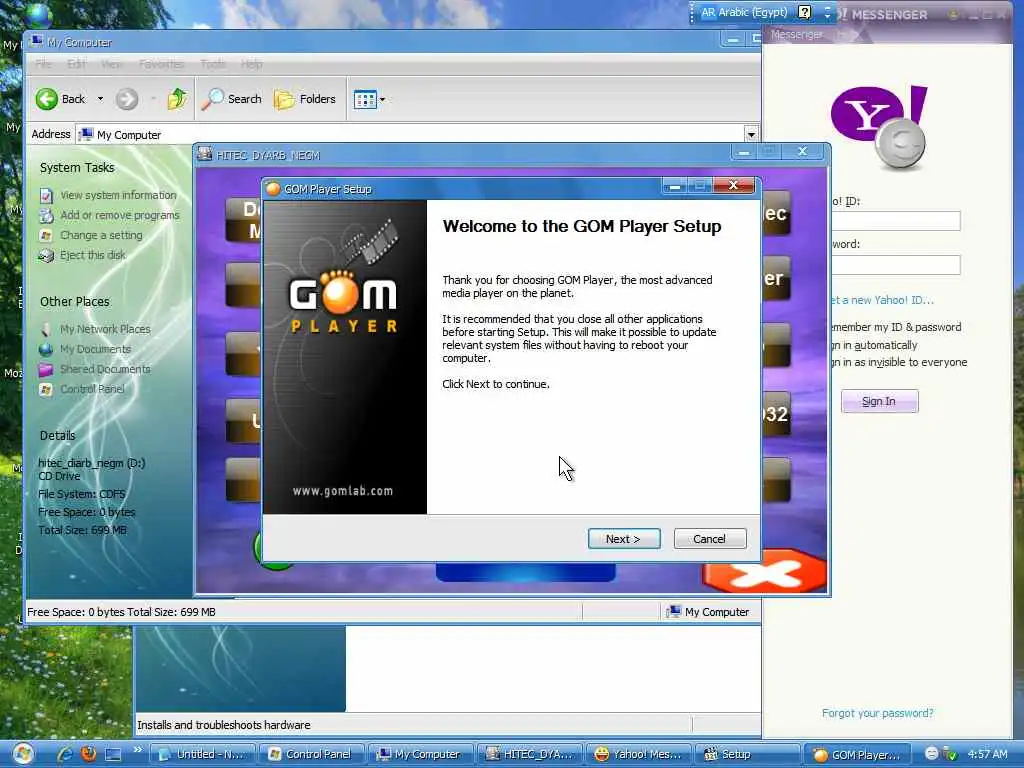
Task: Click the Yahoo Messenger logo
Action: 879,127
